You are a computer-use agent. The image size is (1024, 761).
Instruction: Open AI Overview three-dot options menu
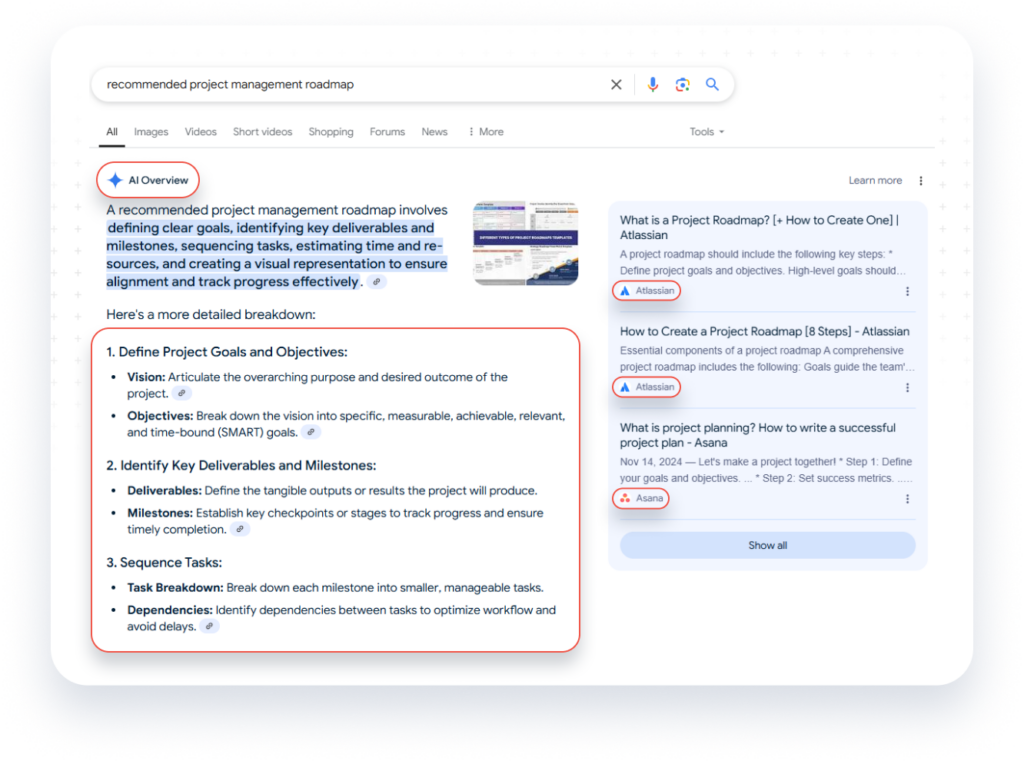921,181
